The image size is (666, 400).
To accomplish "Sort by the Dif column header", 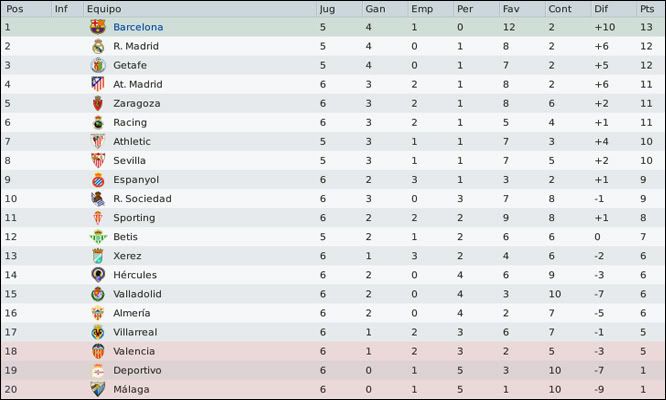I will (x=601, y=9).
